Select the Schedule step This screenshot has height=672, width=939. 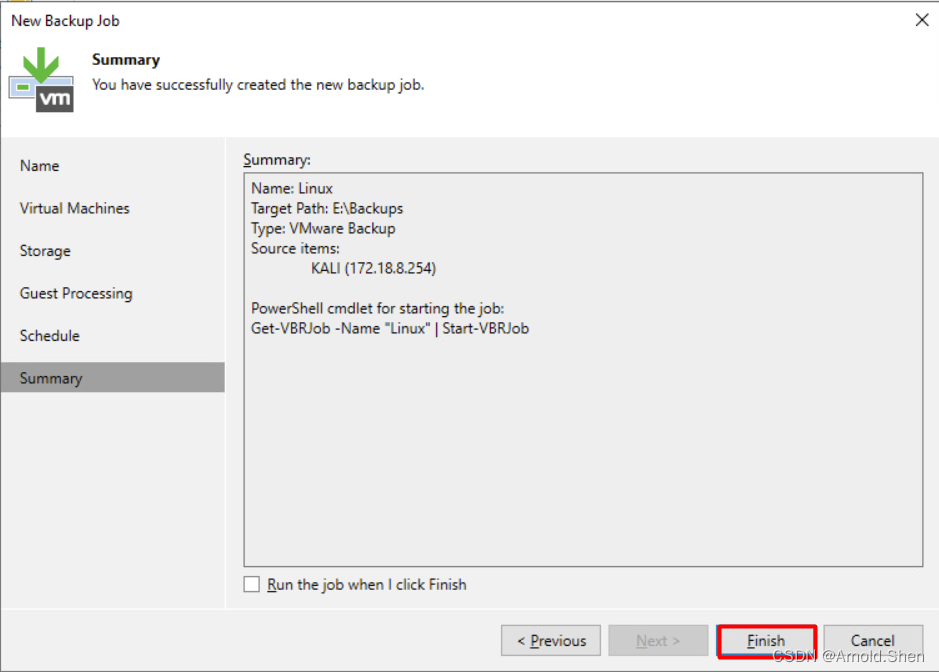point(50,336)
